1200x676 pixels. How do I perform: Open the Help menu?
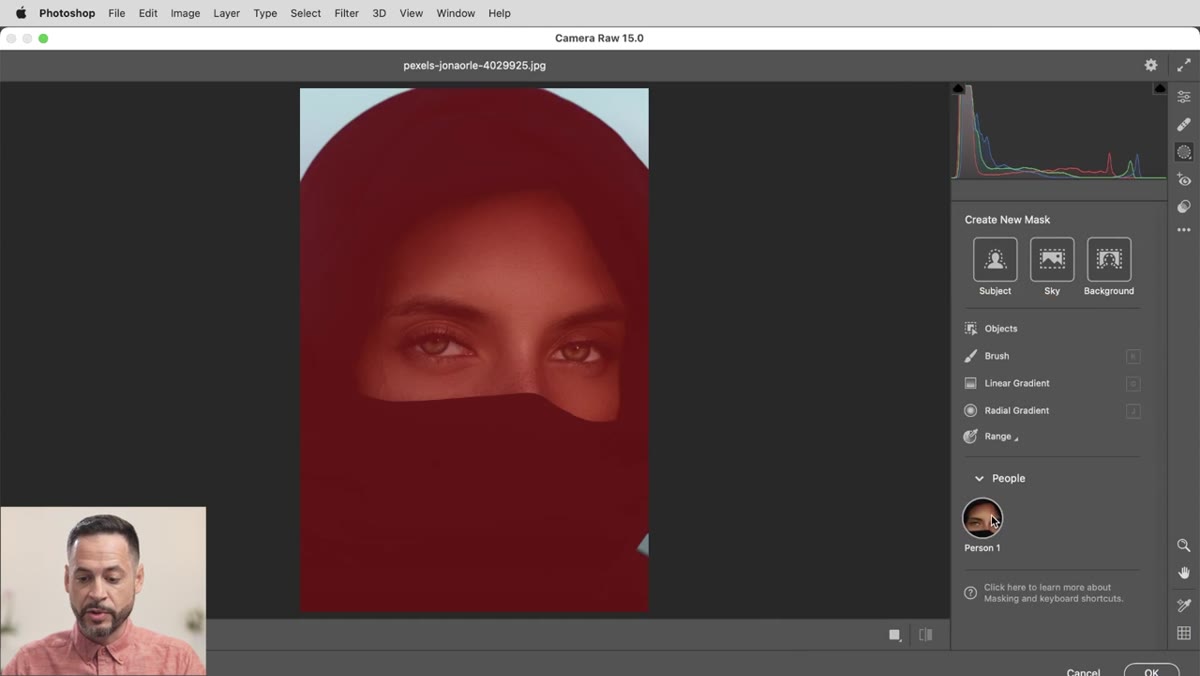click(499, 13)
